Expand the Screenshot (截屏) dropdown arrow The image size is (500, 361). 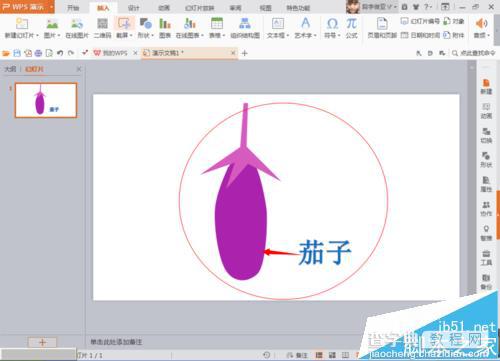pyautogui.click(x=131, y=35)
